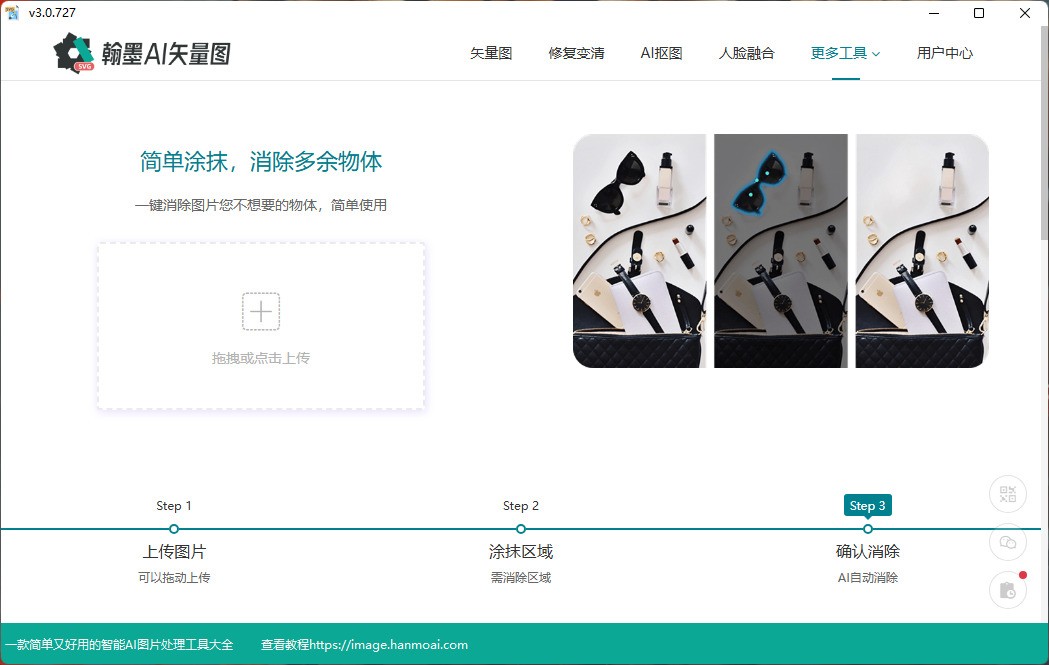Click 矢量图 in the navigation bar
This screenshot has width=1049, height=665.
pyautogui.click(x=490, y=53)
